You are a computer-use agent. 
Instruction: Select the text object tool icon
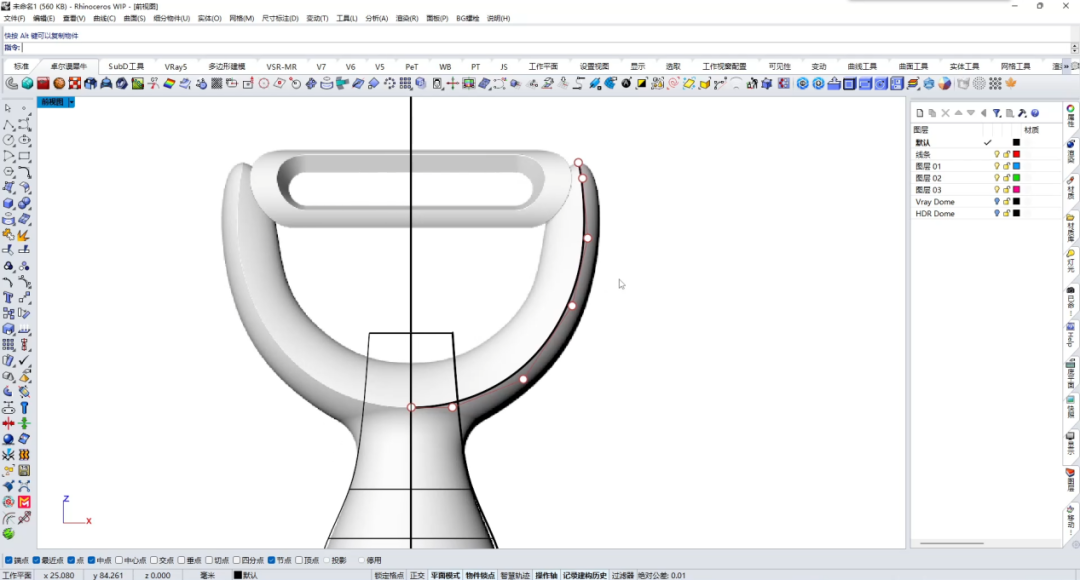coord(8,298)
